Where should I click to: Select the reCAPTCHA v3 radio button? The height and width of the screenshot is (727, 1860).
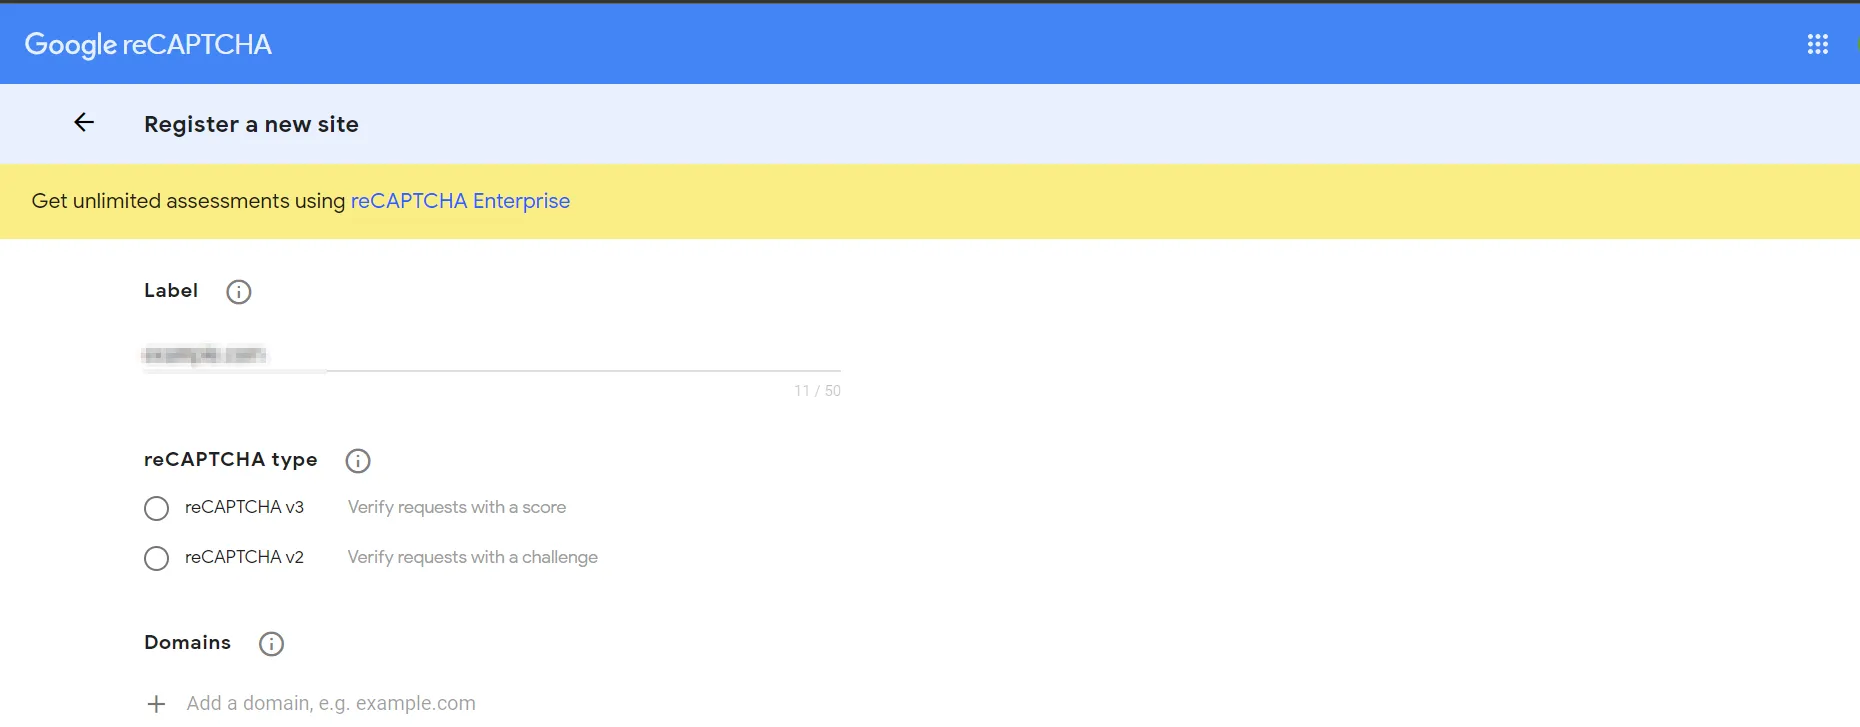(156, 508)
